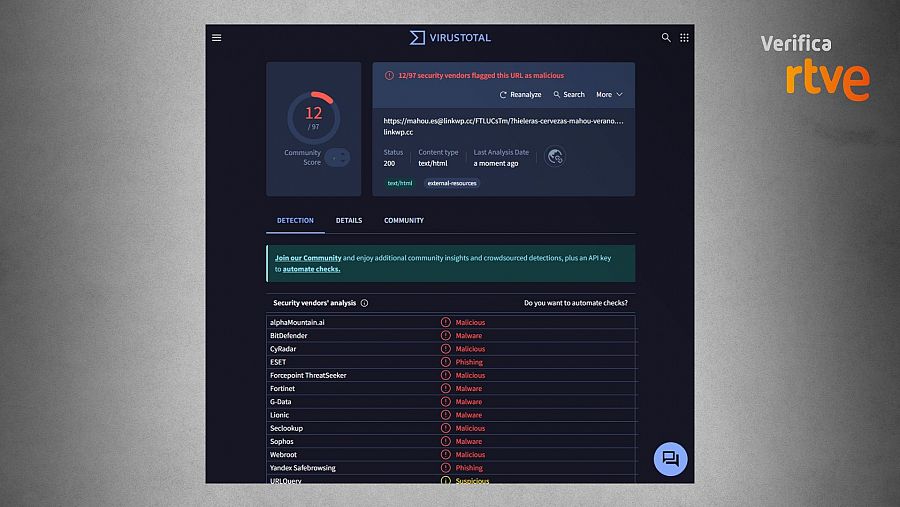The width and height of the screenshot is (900, 507).
Task: Toggle the Community Score vote control
Action: point(337,157)
